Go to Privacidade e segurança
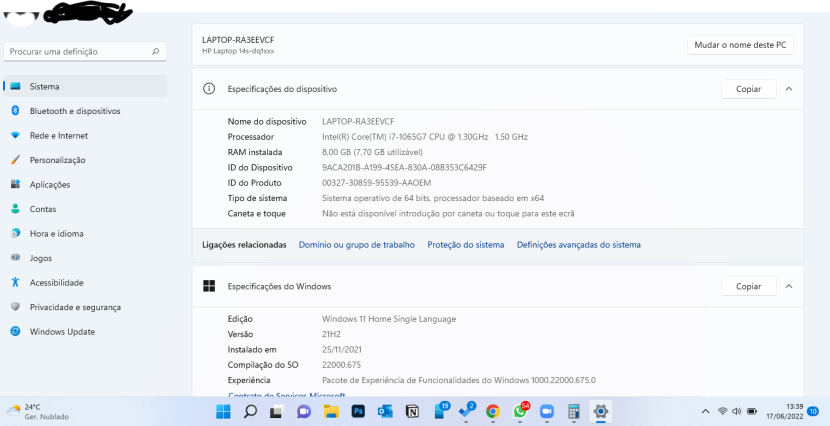Screen dimensions: 830x426 coord(85,307)
